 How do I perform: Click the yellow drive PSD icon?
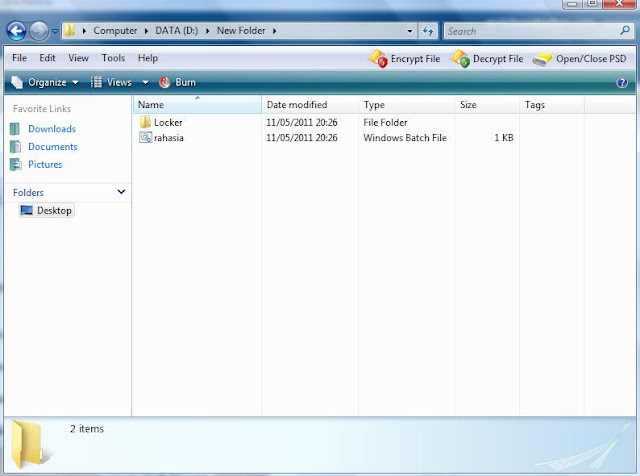(542, 60)
